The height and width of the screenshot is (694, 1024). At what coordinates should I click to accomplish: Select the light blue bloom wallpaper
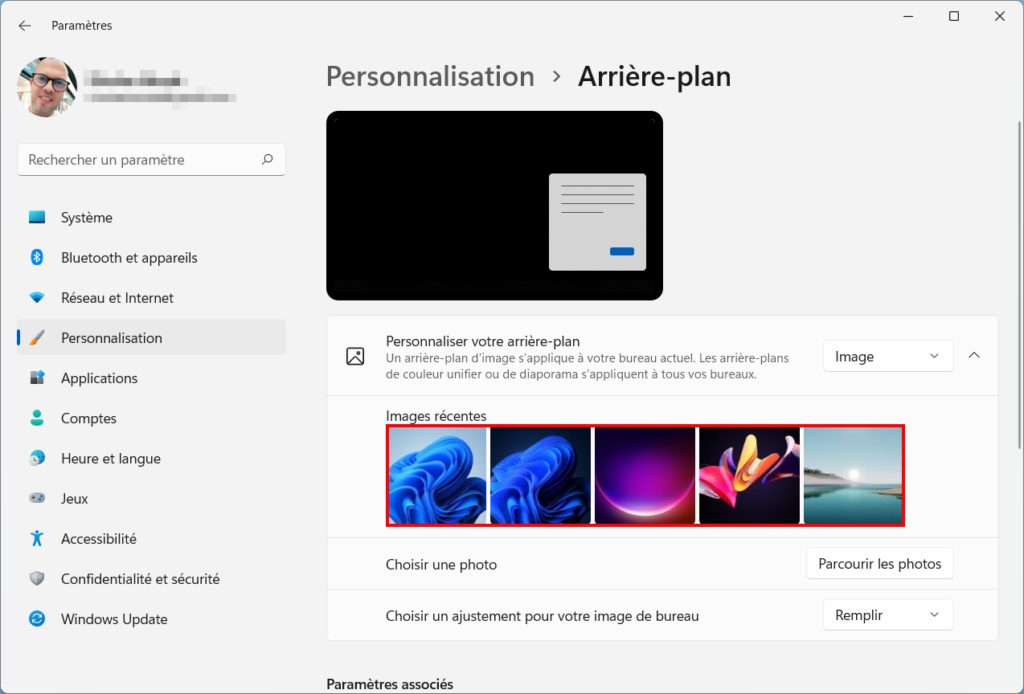[x=438, y=475]
